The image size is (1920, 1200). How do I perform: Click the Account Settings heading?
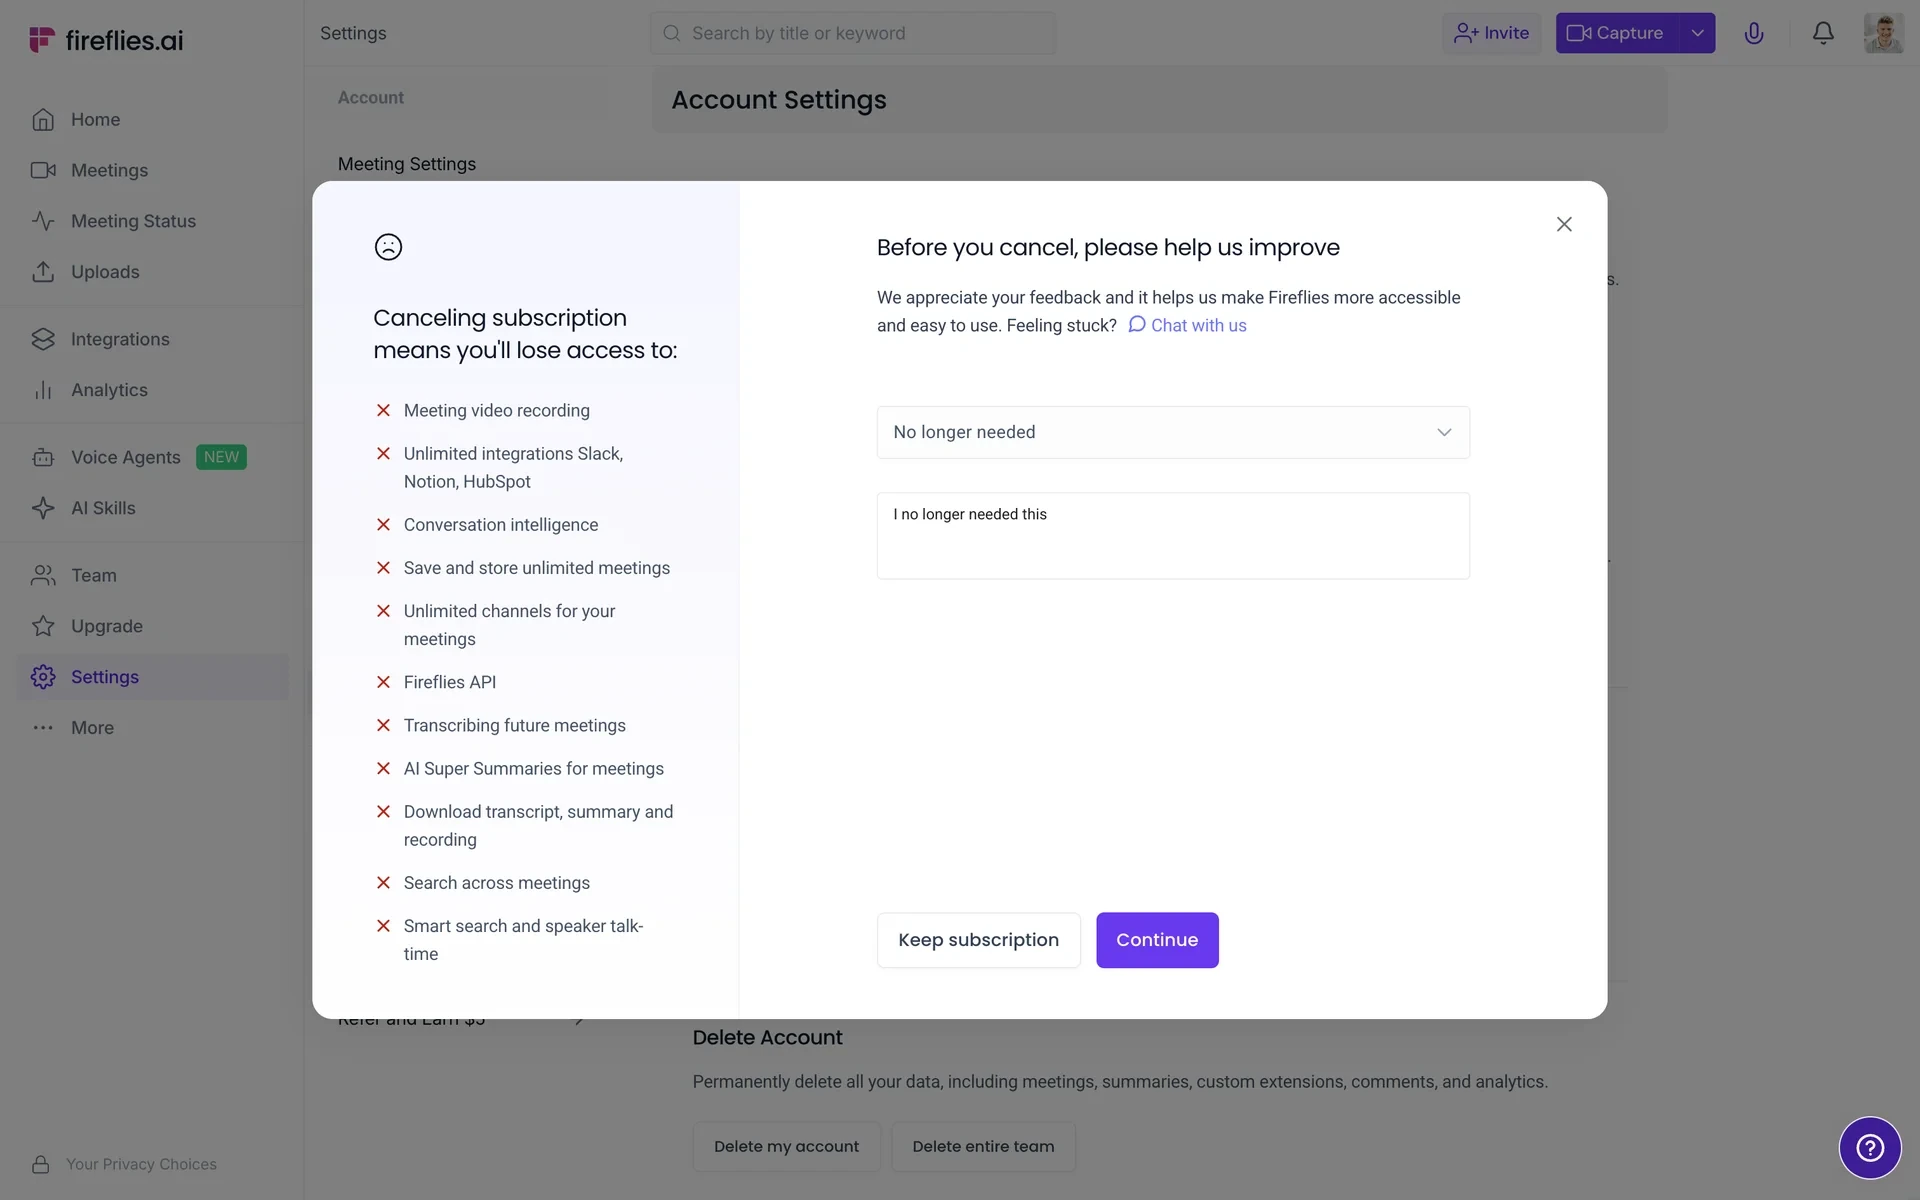pos(779,100)
